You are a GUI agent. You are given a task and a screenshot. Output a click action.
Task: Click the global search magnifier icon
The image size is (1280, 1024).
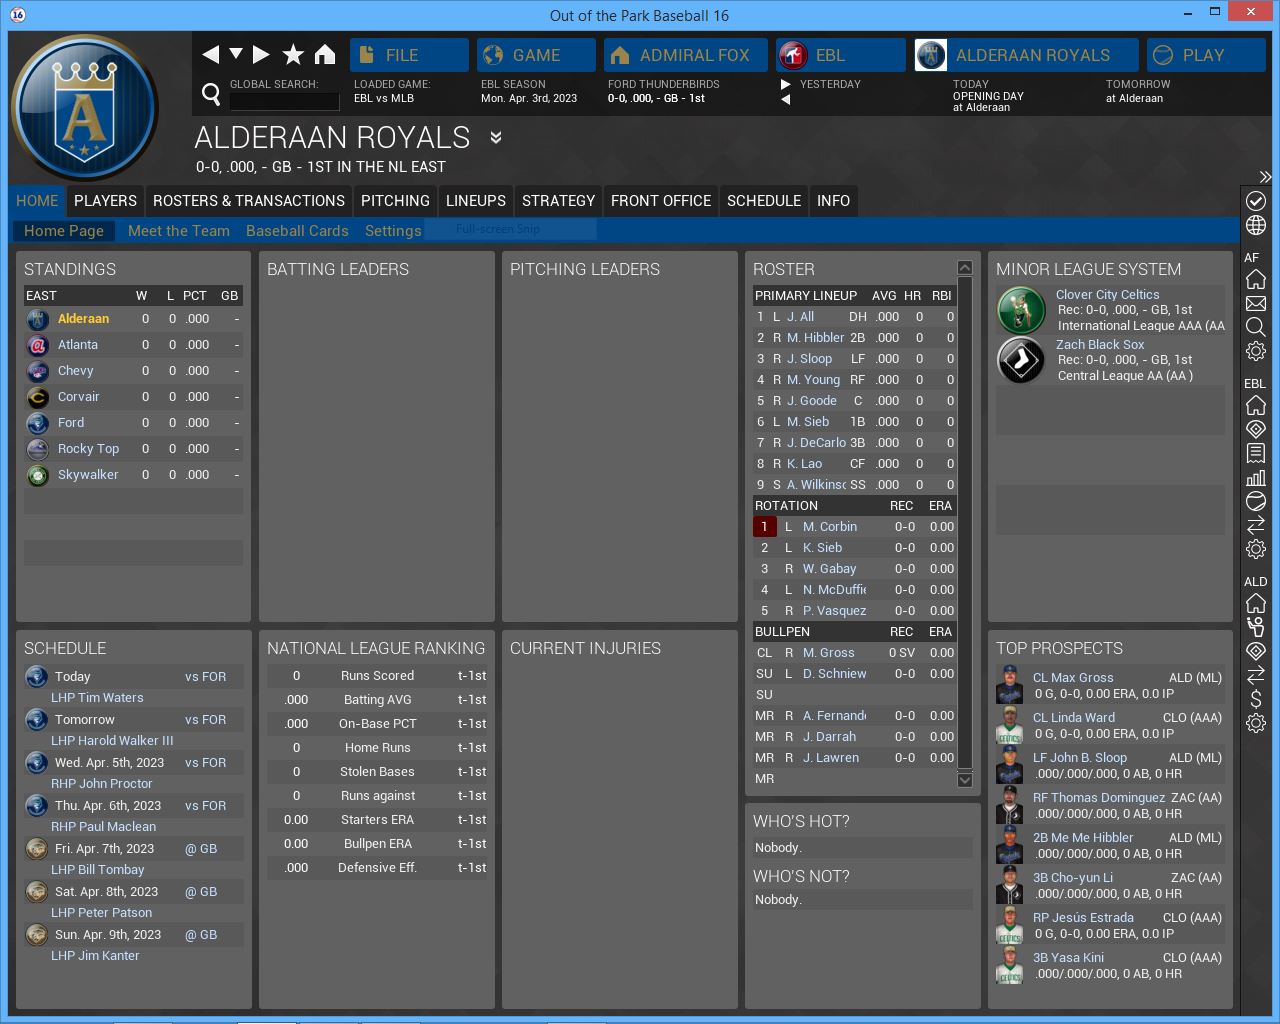pyautogui.click(x=211, y=94)
